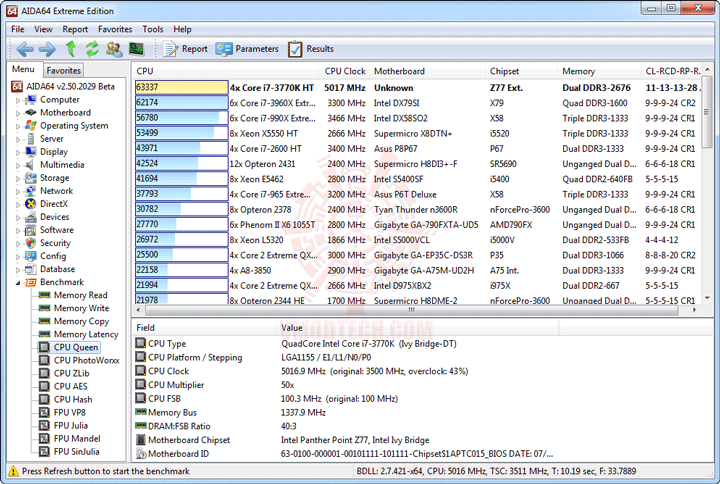This screenshot has height=484, width=720.
Task: Select the CPU ZLib benchmark icon
Action: (x=45, y=373)
